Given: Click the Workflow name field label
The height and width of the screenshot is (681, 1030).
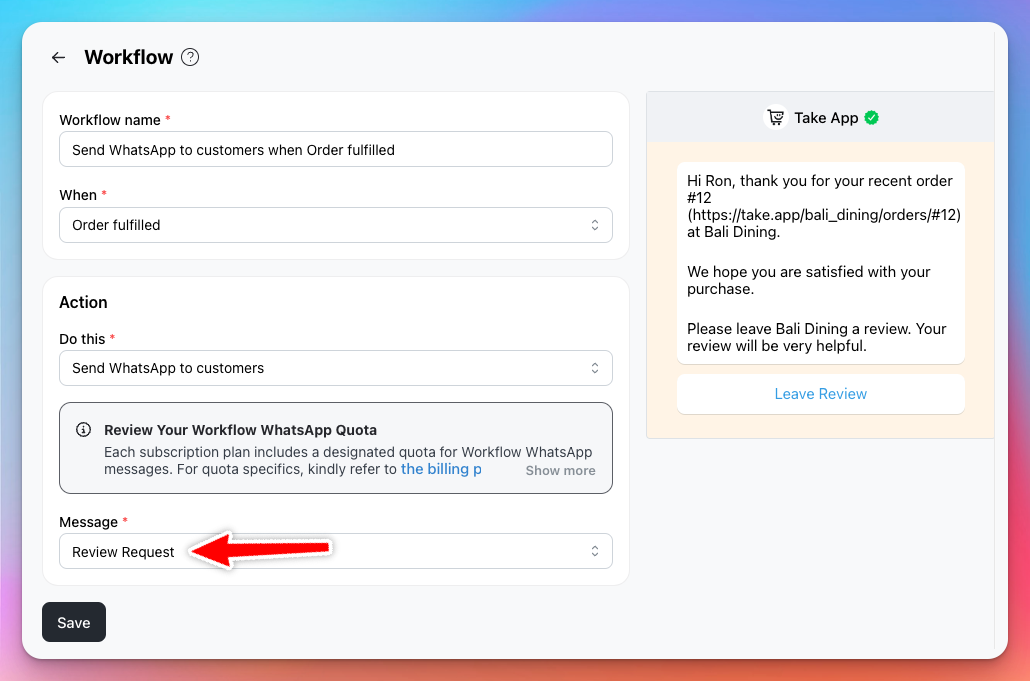Looking at the screenshot, I should 110,120.
